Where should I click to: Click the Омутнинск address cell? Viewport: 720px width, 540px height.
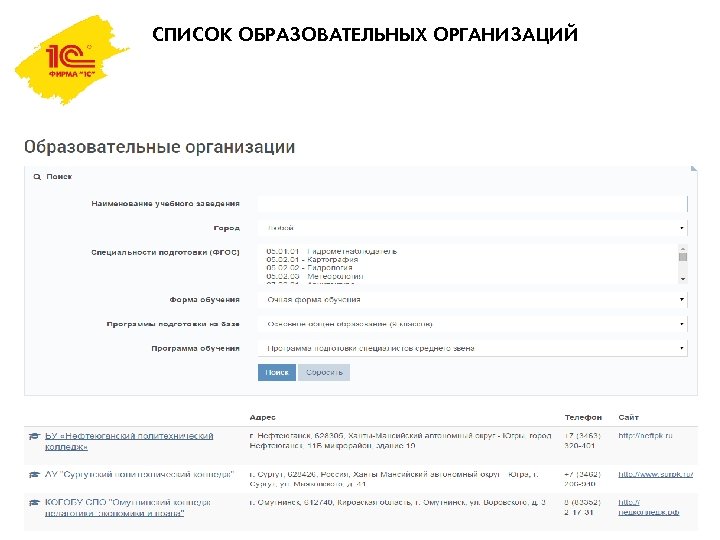click(x=398, y=503)
